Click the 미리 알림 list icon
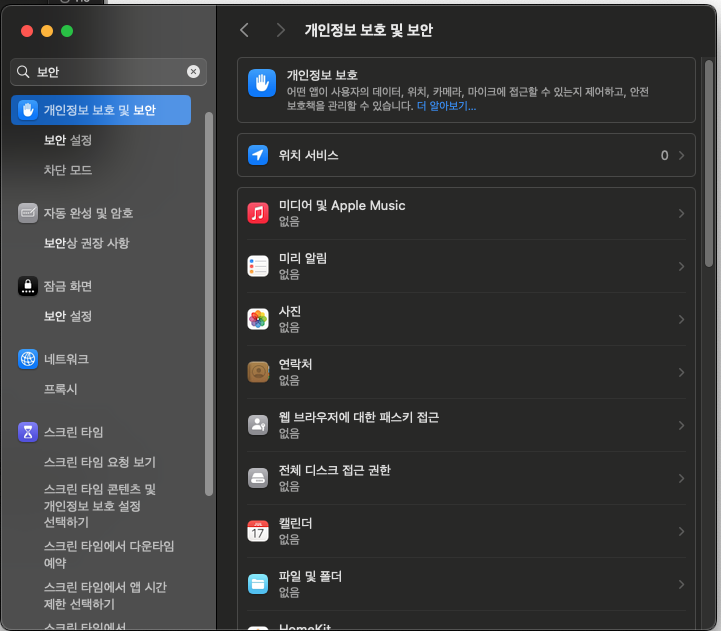 tap(258, 266)
